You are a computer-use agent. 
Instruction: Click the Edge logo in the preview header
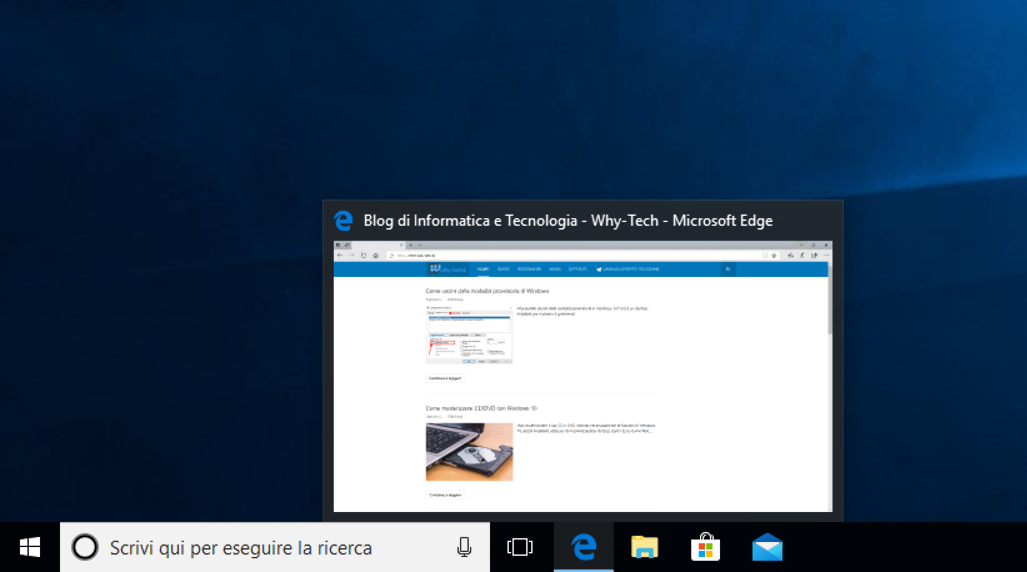click(x=343, y=221)
